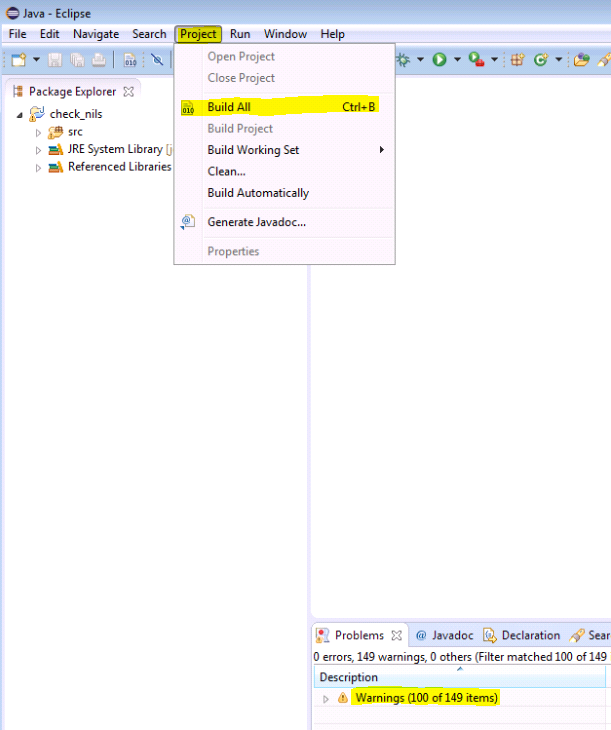Choose Generate Javadoc... menu entry
The height and width of the screenshot is (730, 611).
285,222
